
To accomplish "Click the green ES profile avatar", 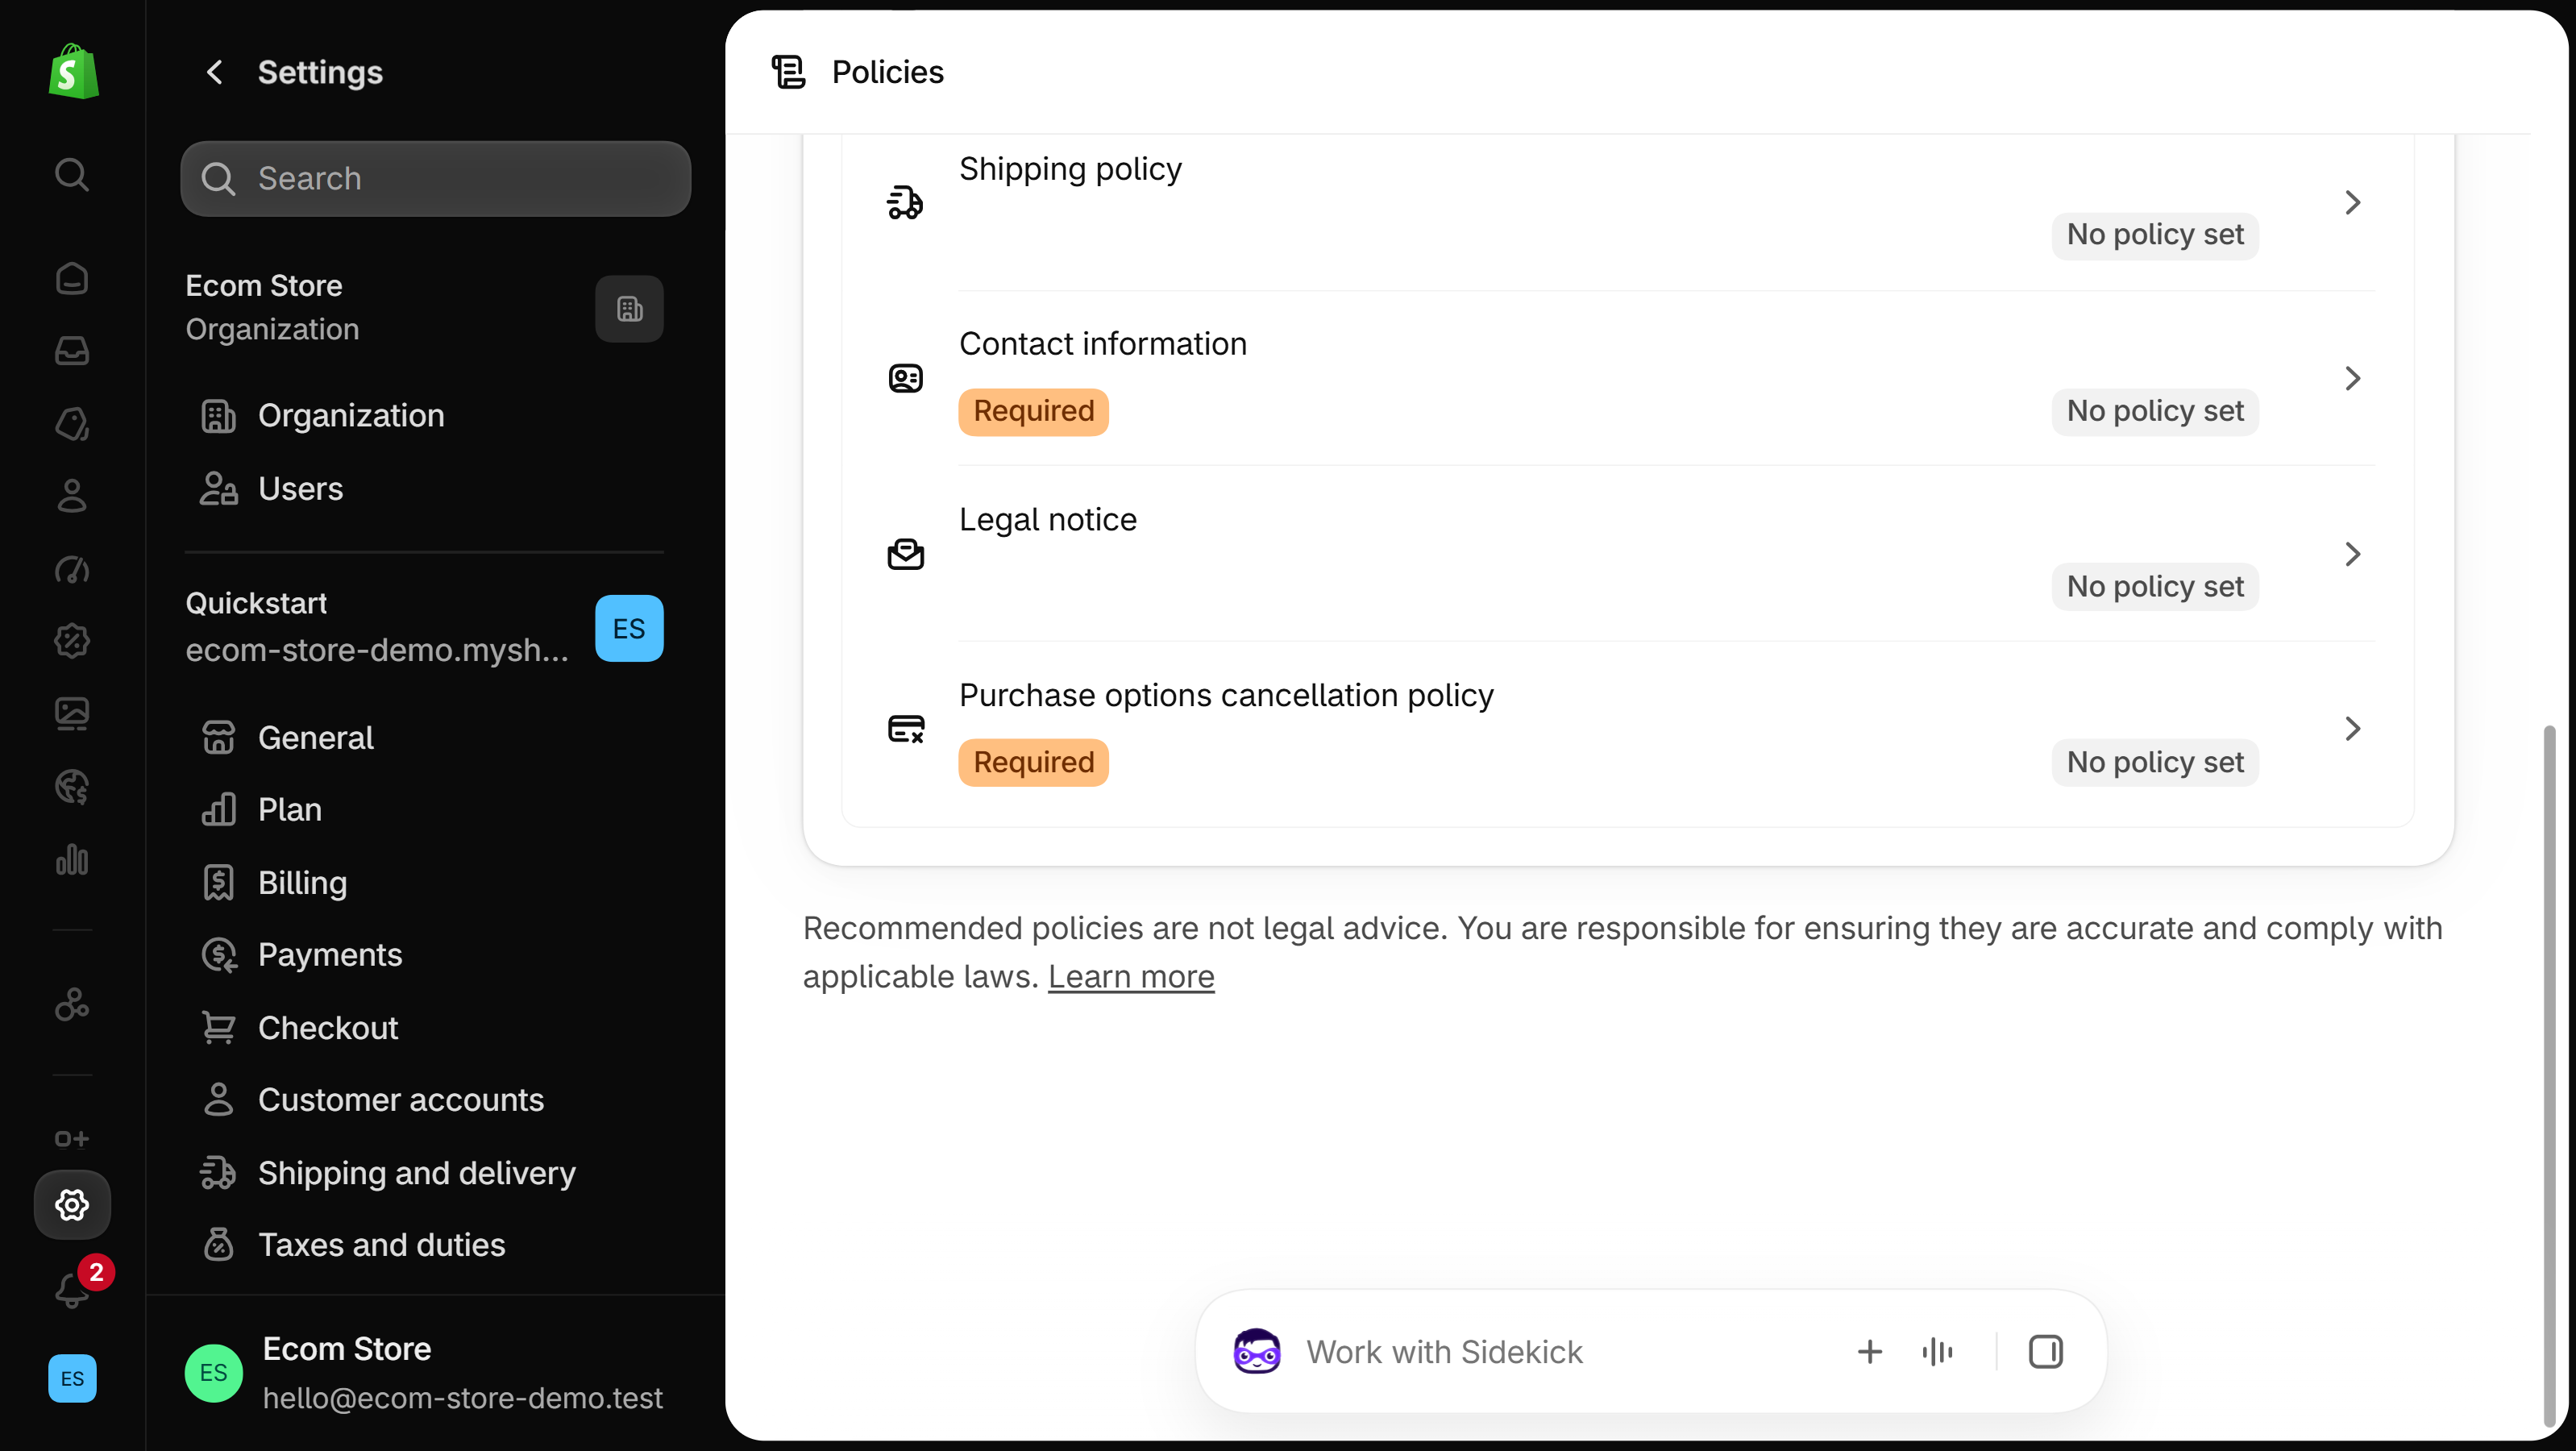I will click(213, 1373).
